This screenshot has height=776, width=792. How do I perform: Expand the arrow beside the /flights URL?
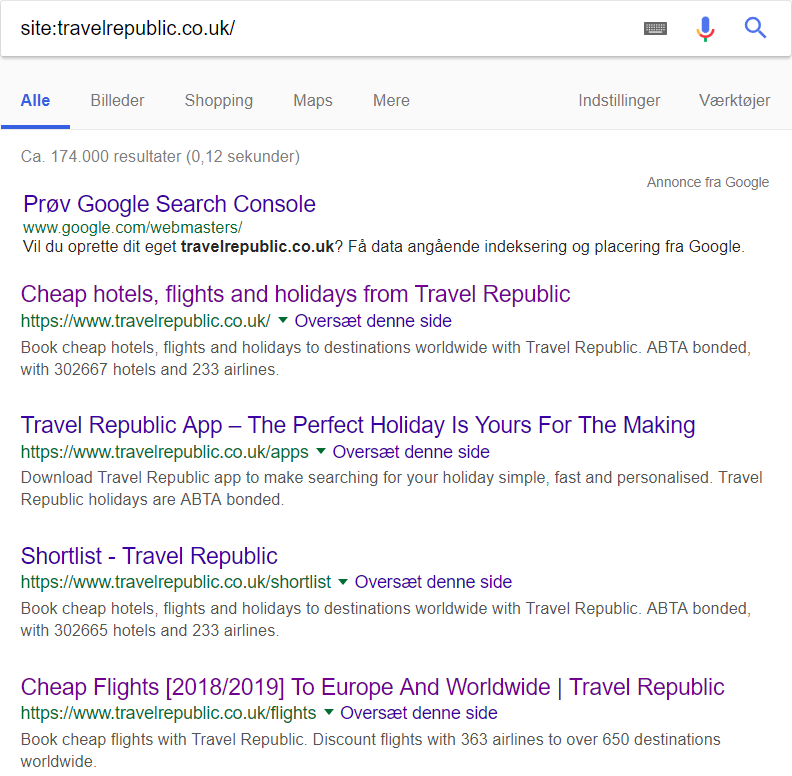pos(329,712)
